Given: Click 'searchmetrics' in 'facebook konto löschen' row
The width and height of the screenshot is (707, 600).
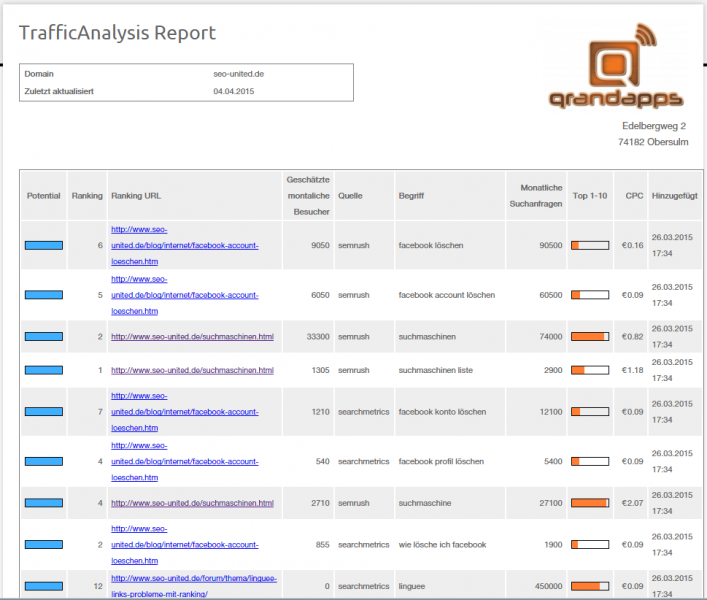Looking at the screenshot, I should tap(363, 412).
